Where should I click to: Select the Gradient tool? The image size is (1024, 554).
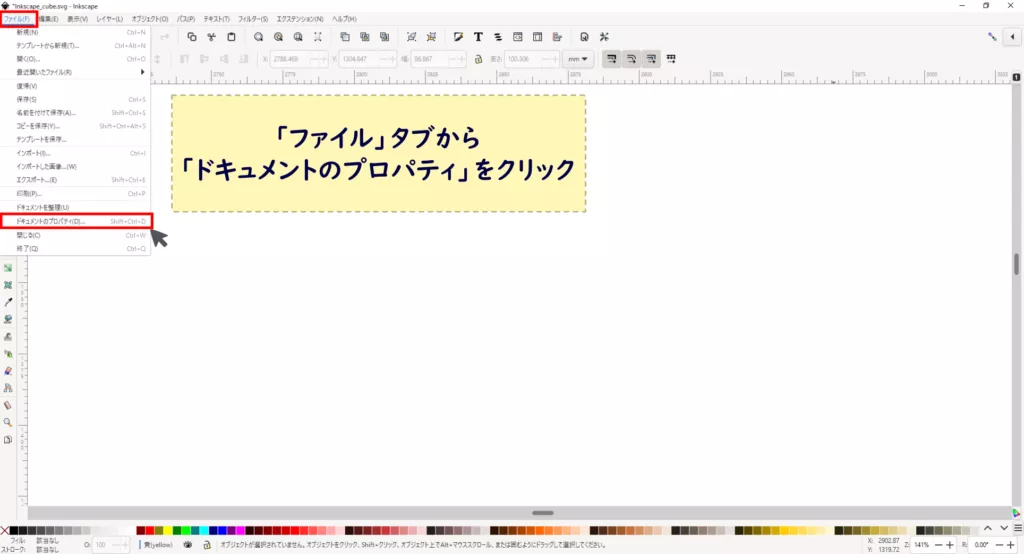[x=8, y=268]
